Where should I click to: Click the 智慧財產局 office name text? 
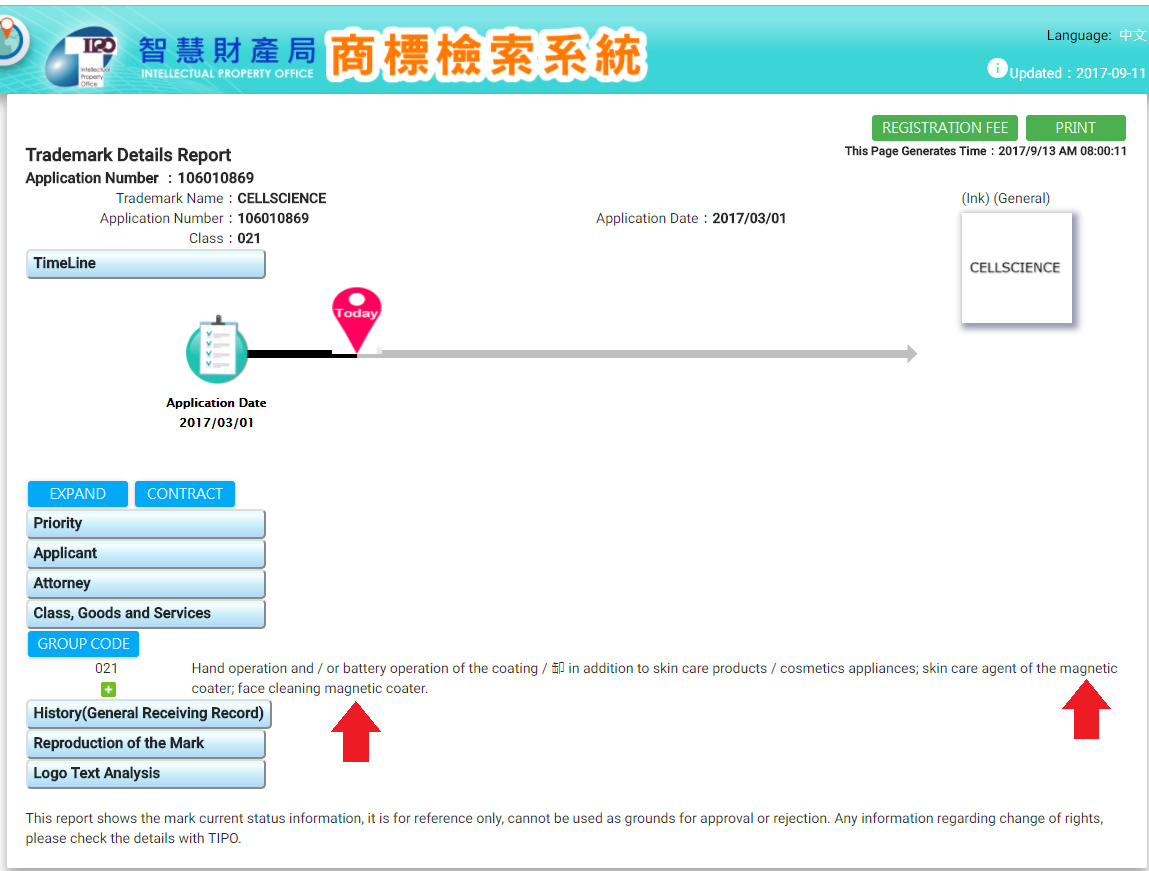pyautogui.click(x=228, y=50)
